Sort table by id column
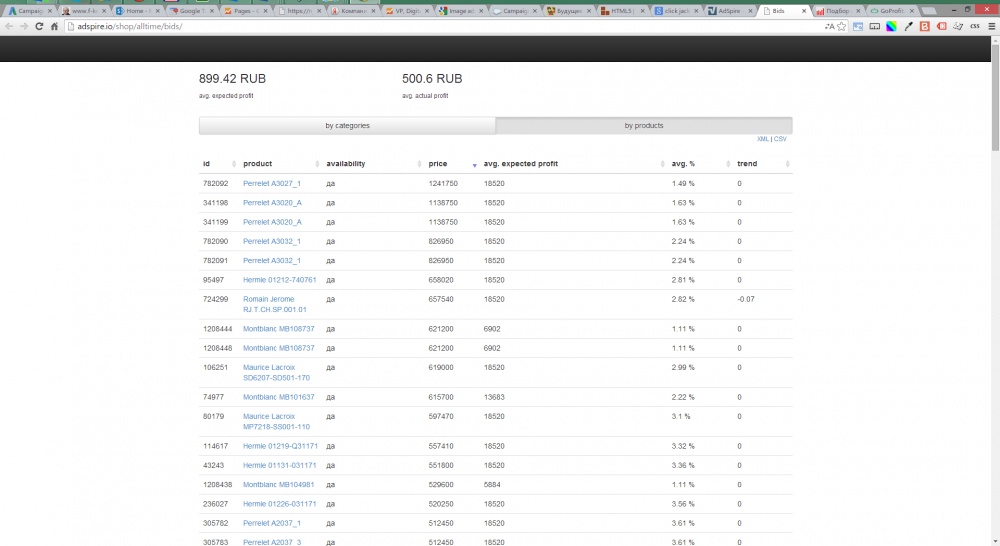 point(217,164)
